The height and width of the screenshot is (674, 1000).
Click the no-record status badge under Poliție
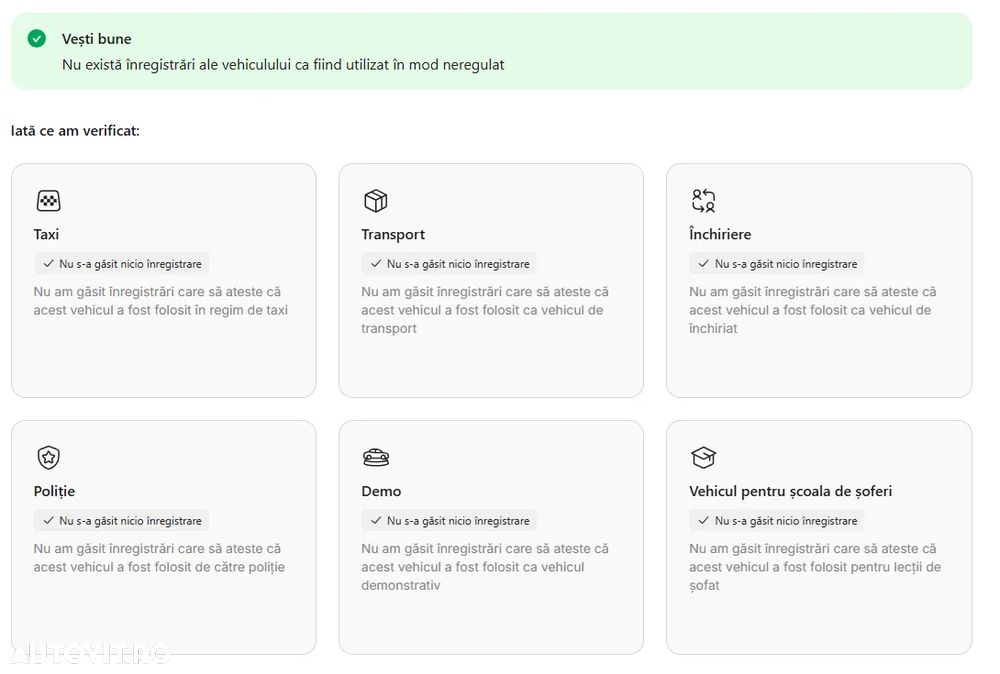tap(122, 521)
